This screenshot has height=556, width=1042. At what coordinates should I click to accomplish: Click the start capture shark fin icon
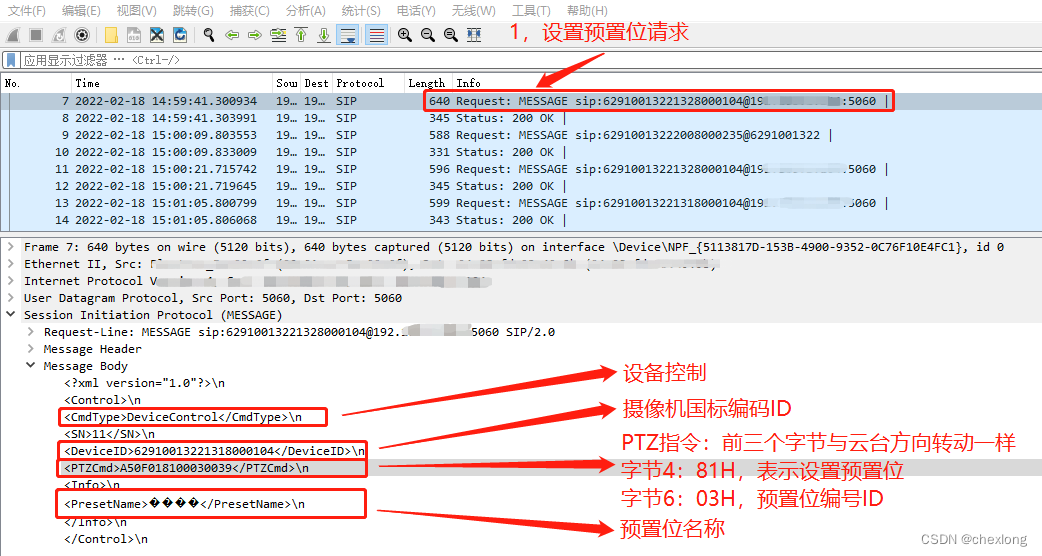[x=13, y=35]
